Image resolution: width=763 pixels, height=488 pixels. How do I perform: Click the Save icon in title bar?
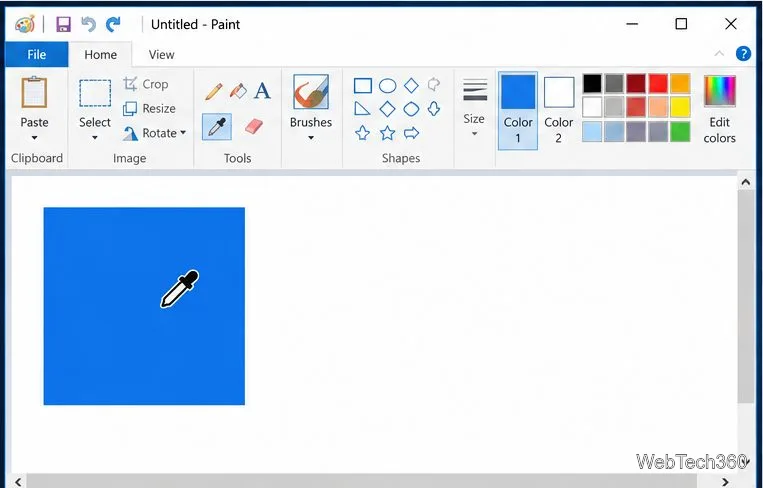(63, 24)
